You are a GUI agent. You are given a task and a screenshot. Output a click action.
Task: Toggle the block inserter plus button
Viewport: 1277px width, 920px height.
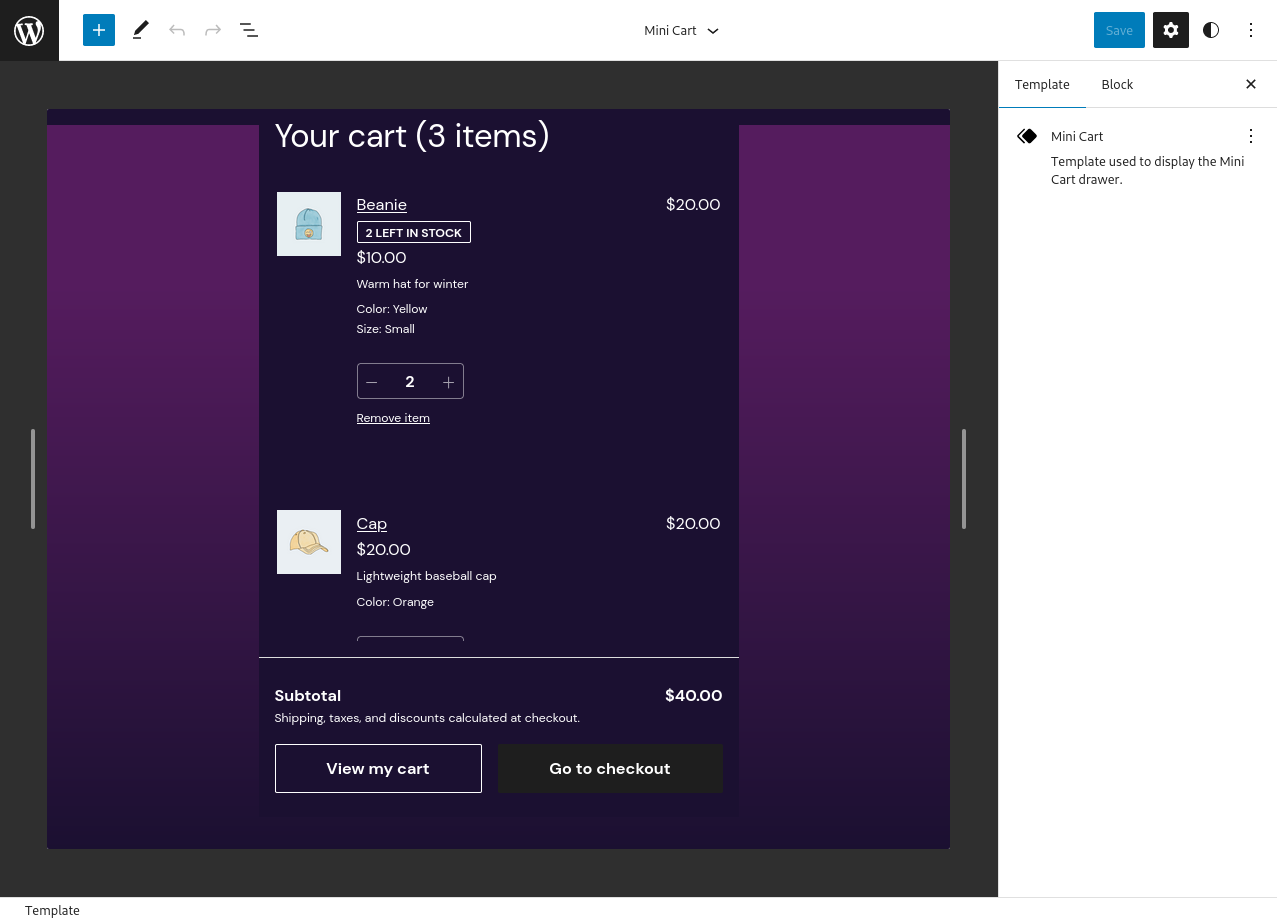tap(99, 30)
